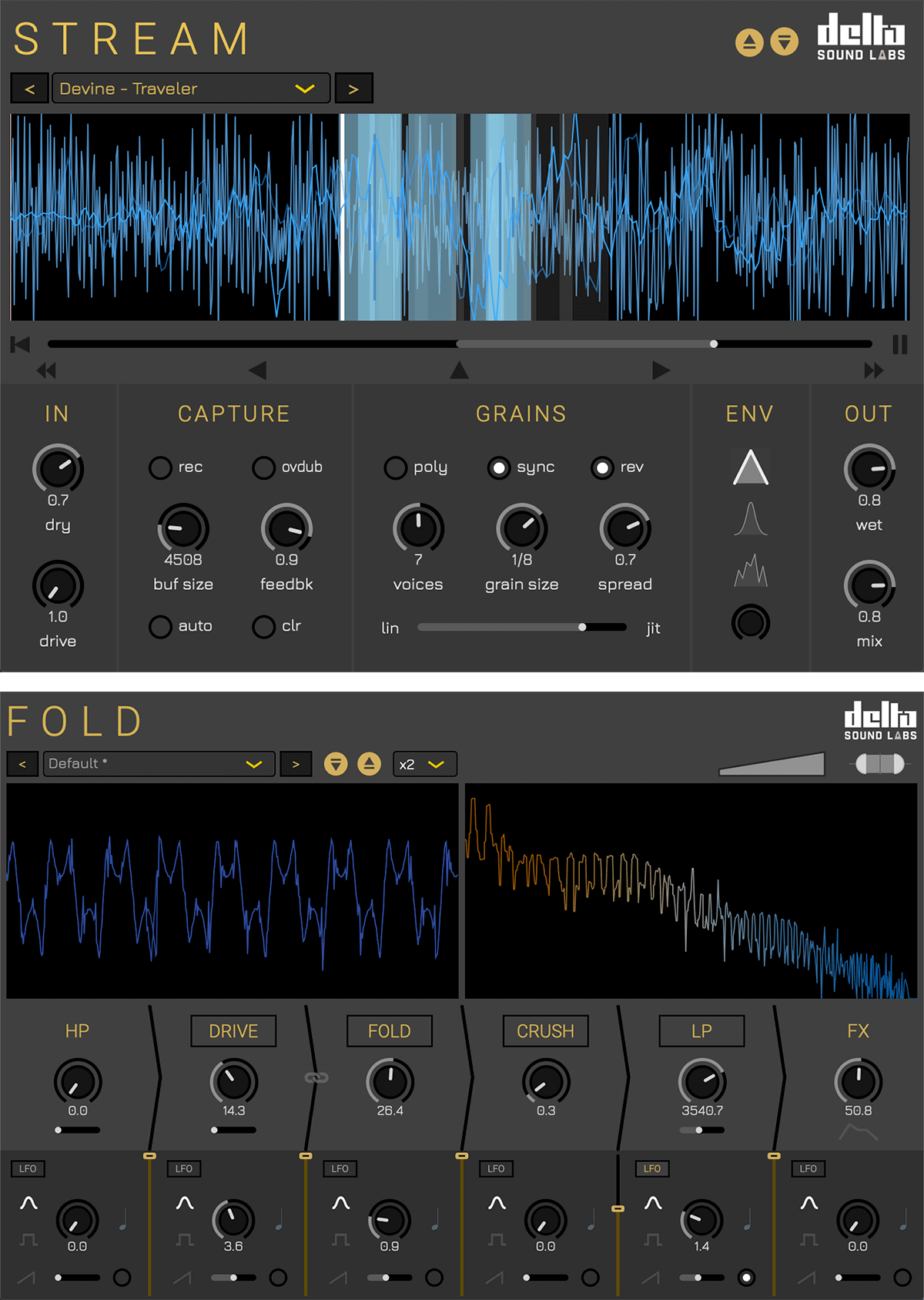Enable the LFO tab under HP

coord(27,1168)
